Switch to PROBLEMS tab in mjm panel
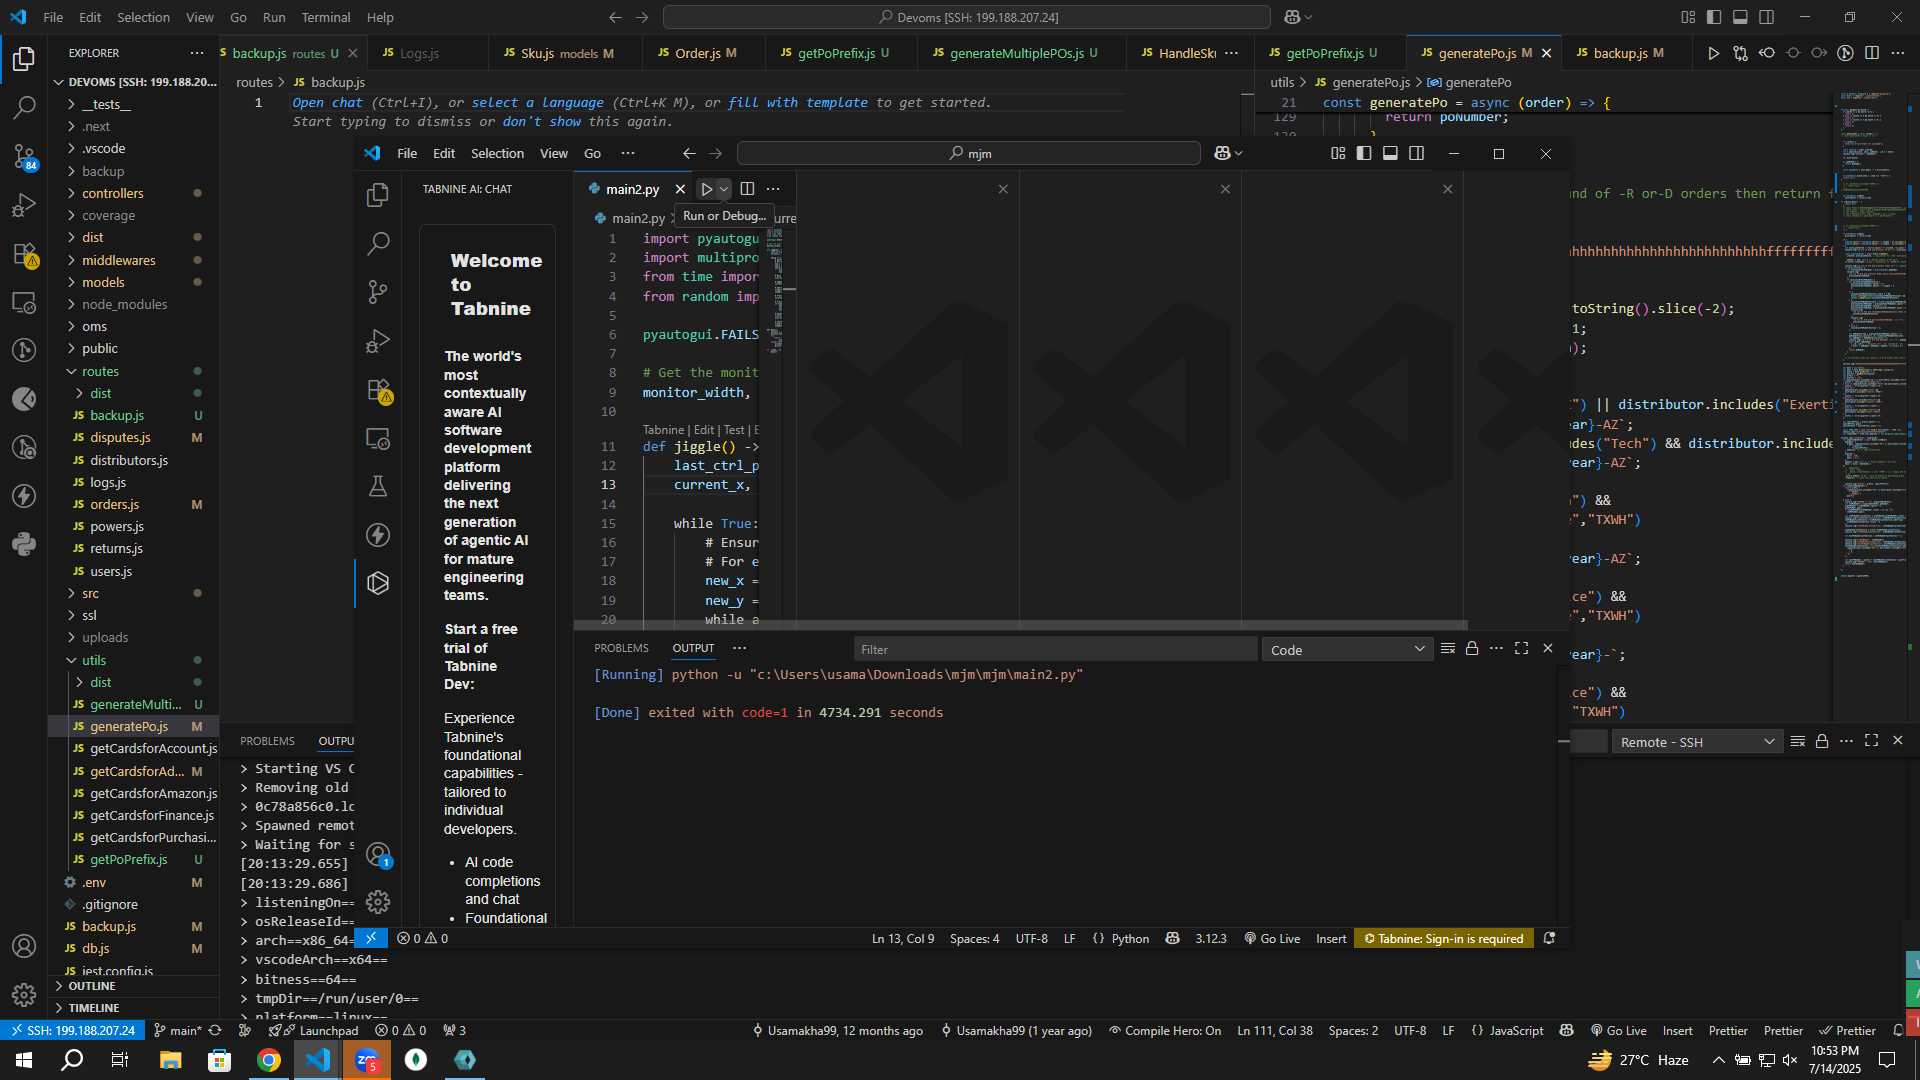This screenshot has width=1920, height=1080. (x=621, y=648)
